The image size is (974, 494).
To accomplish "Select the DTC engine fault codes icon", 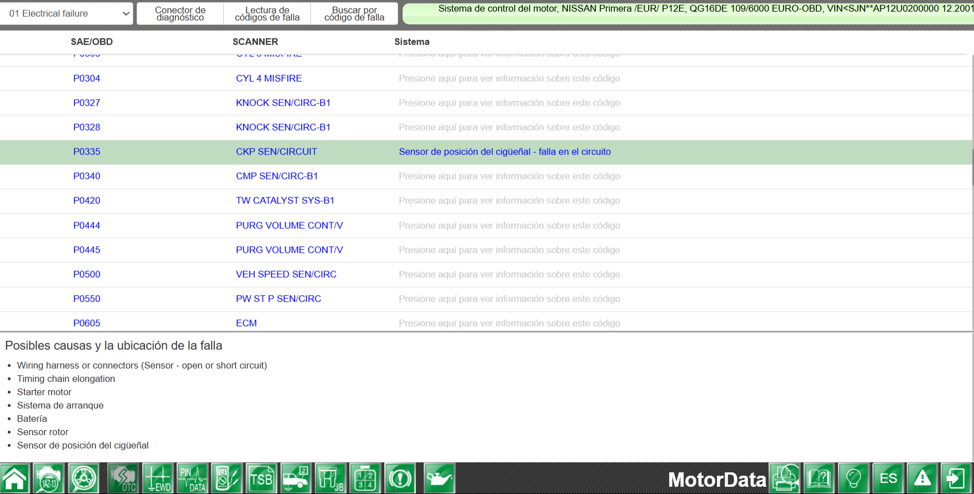I will (124, 478).
